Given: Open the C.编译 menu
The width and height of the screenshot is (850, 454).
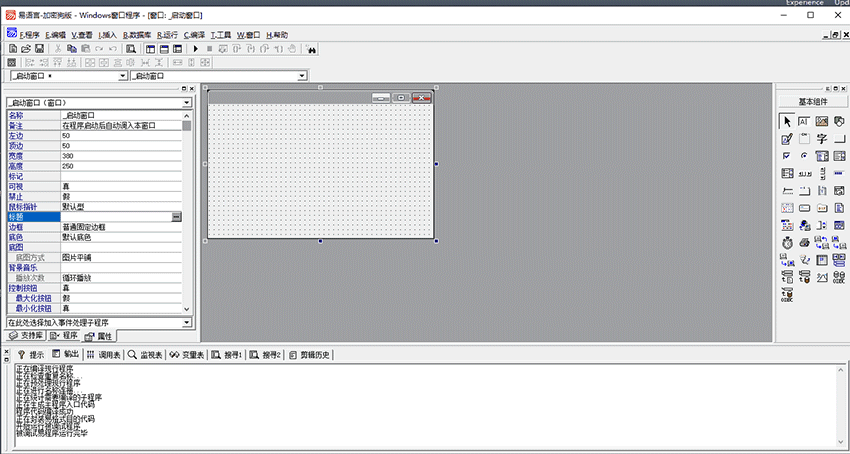Looking at the screenshot, I should [x=195, y=35].
